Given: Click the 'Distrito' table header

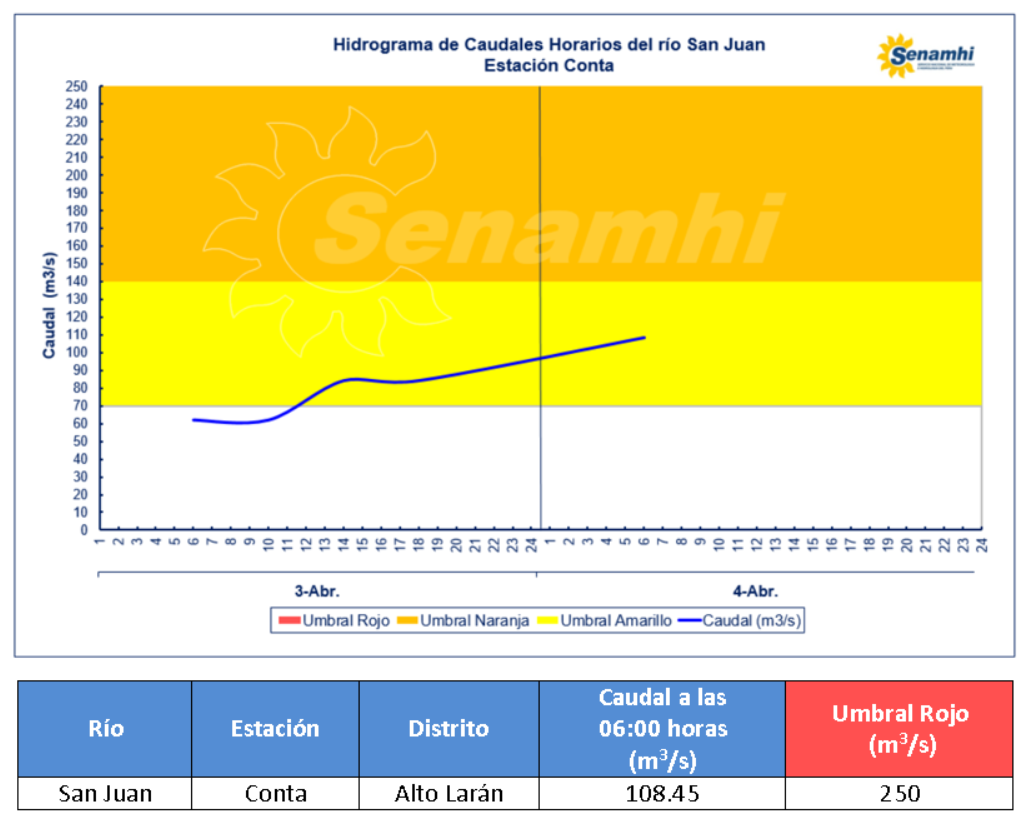Looking at the screenshot, I should pos(449,729).
